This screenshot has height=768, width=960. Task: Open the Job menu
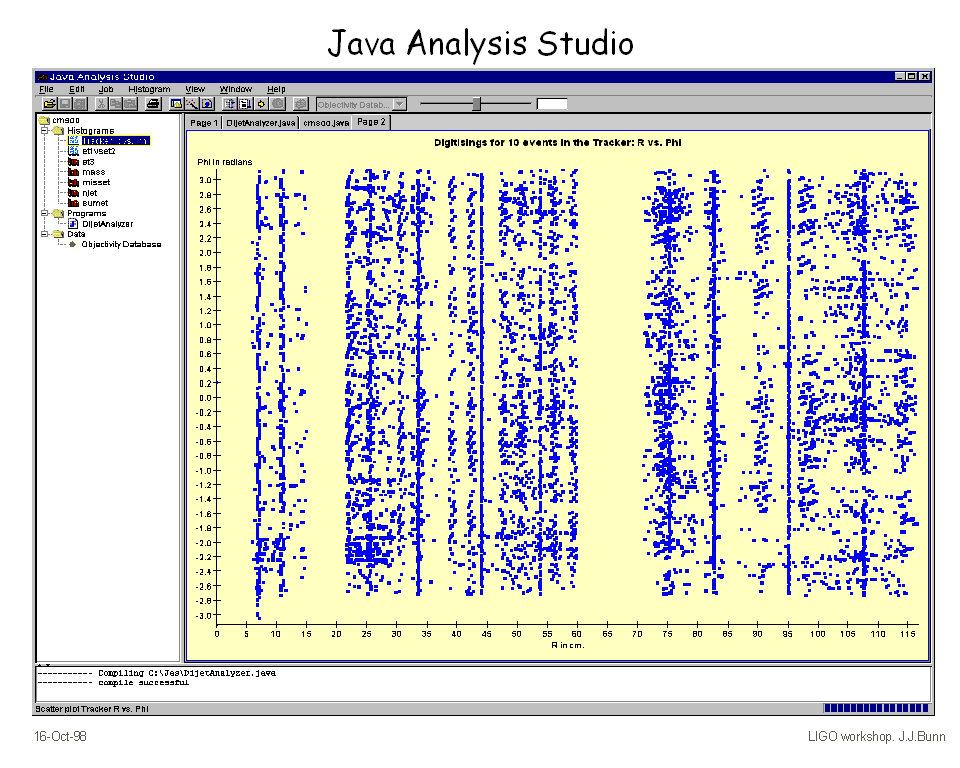pos(106,89)
